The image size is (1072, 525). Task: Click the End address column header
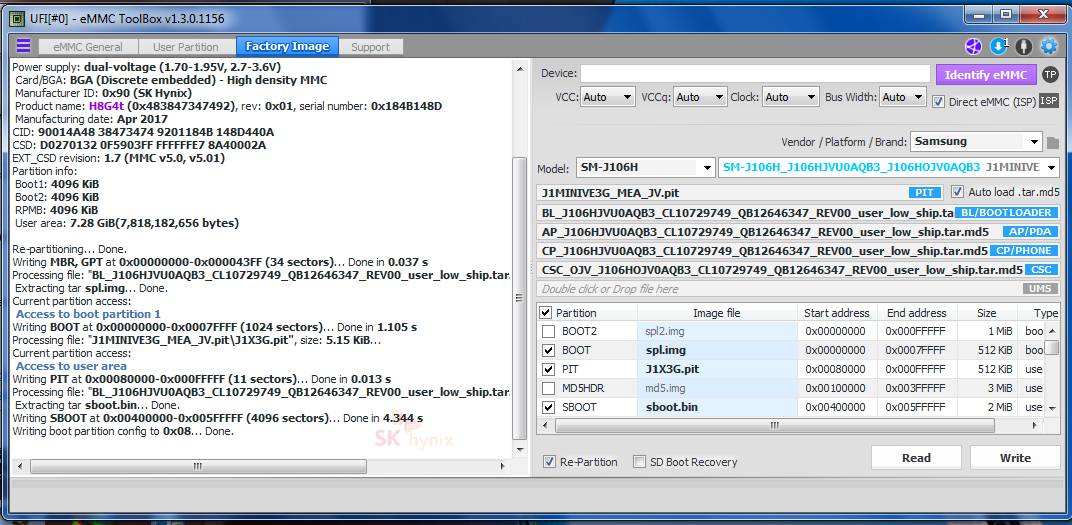pos(917,313)
